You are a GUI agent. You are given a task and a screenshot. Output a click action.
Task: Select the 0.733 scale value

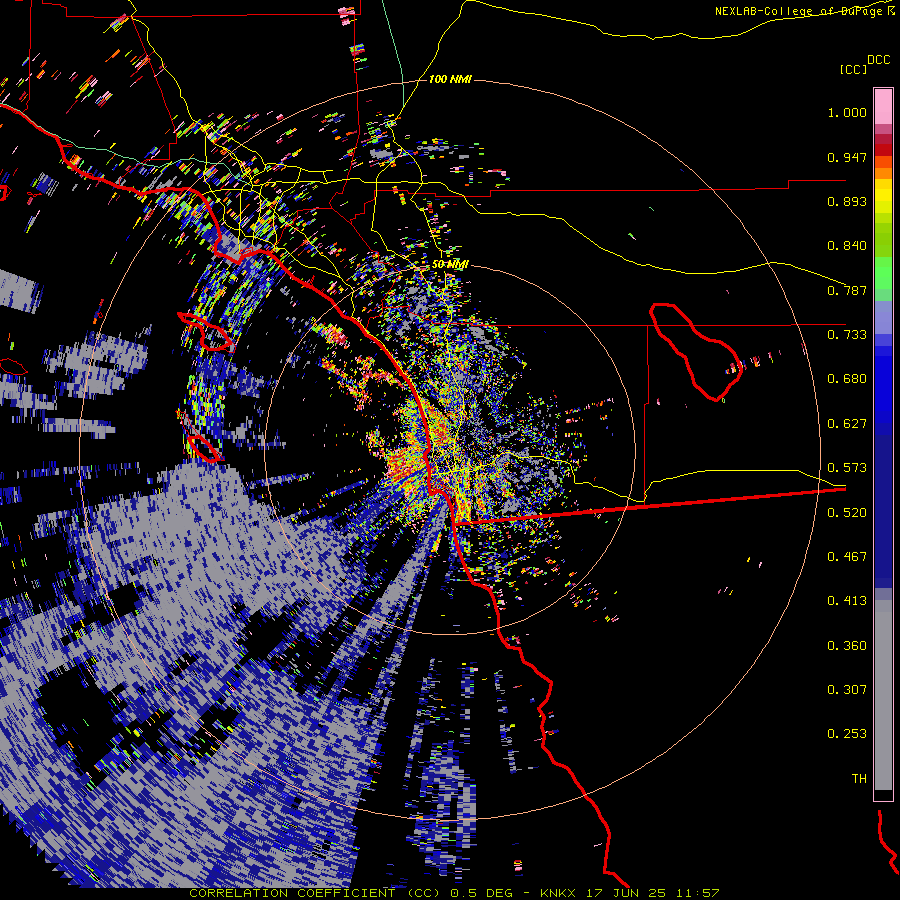(x=847, y=335)
